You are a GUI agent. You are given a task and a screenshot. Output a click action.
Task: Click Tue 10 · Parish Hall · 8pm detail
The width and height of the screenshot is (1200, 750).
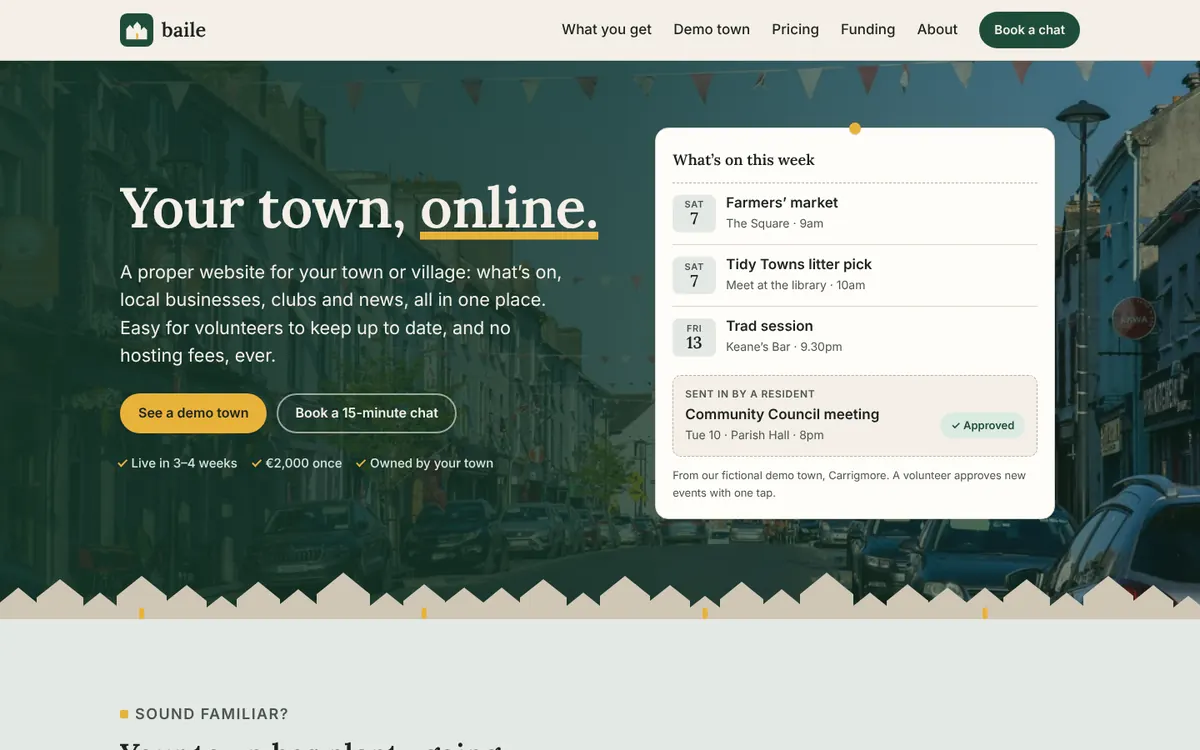click(x=755, y=436)
